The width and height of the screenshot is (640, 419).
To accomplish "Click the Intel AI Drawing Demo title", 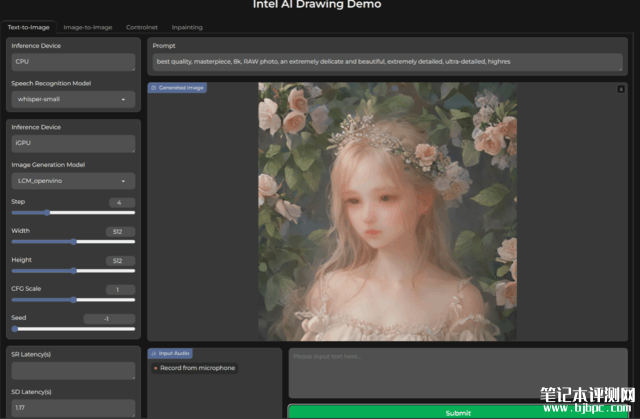I will (317, 4).
